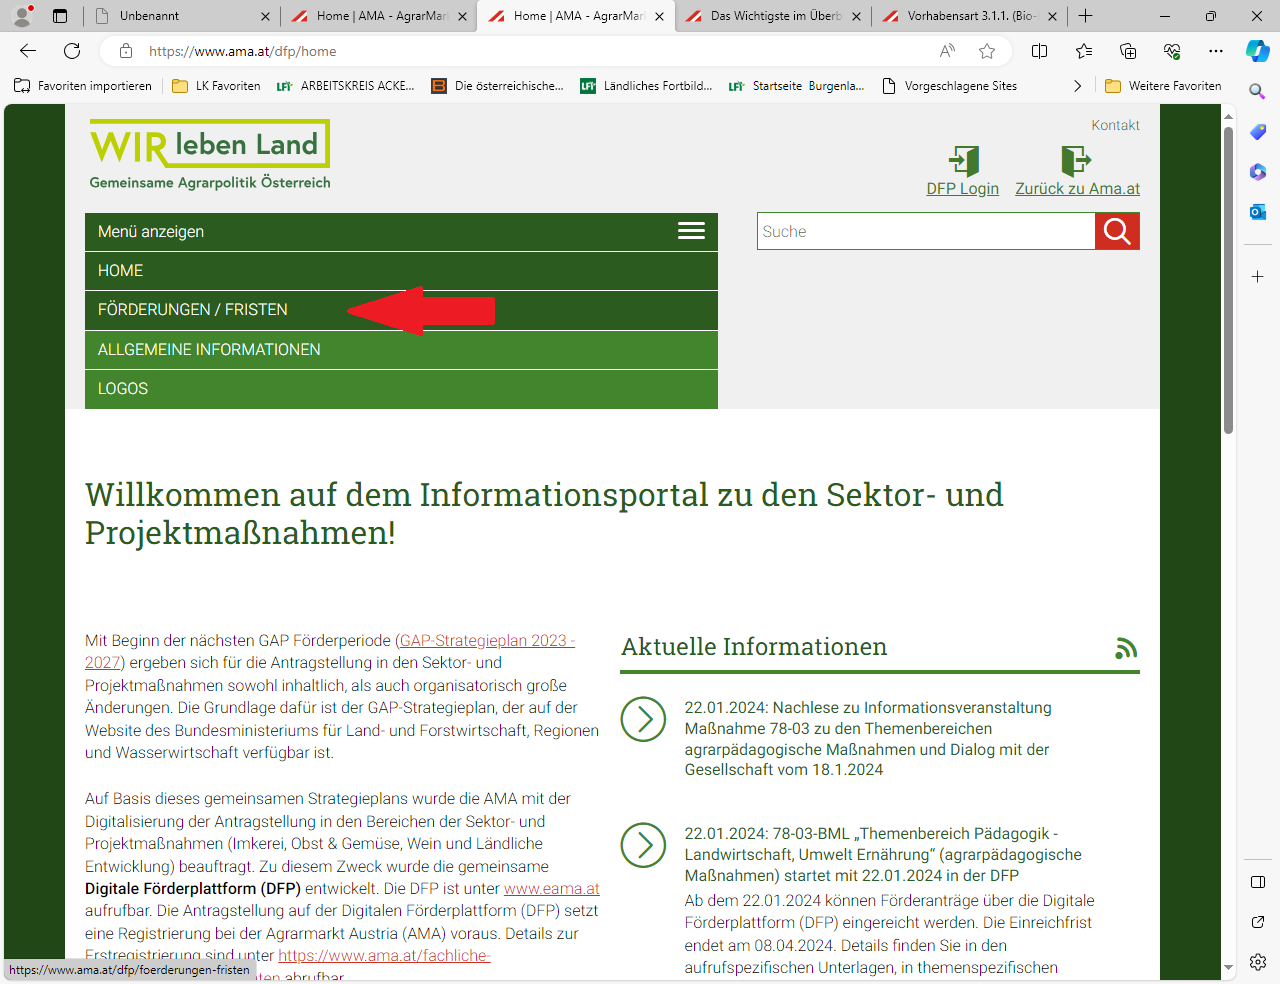Open ALLGEMEINE INFORMATIONEN menu entry
Image resolution: width=1280 pixels, height=984 pixels.
(209, 350)
